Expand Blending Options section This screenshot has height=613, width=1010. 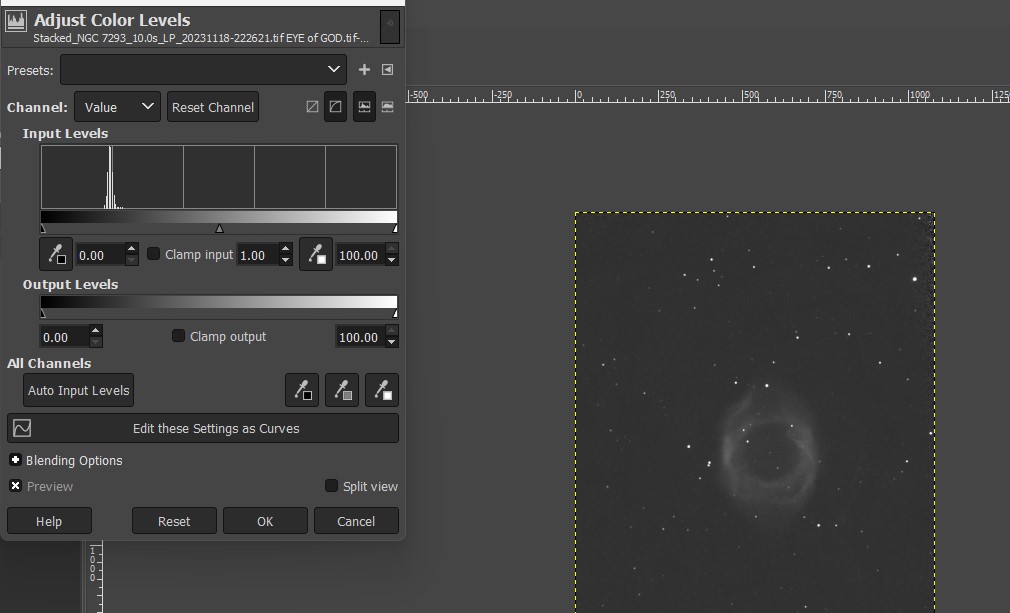coord(16,460)
